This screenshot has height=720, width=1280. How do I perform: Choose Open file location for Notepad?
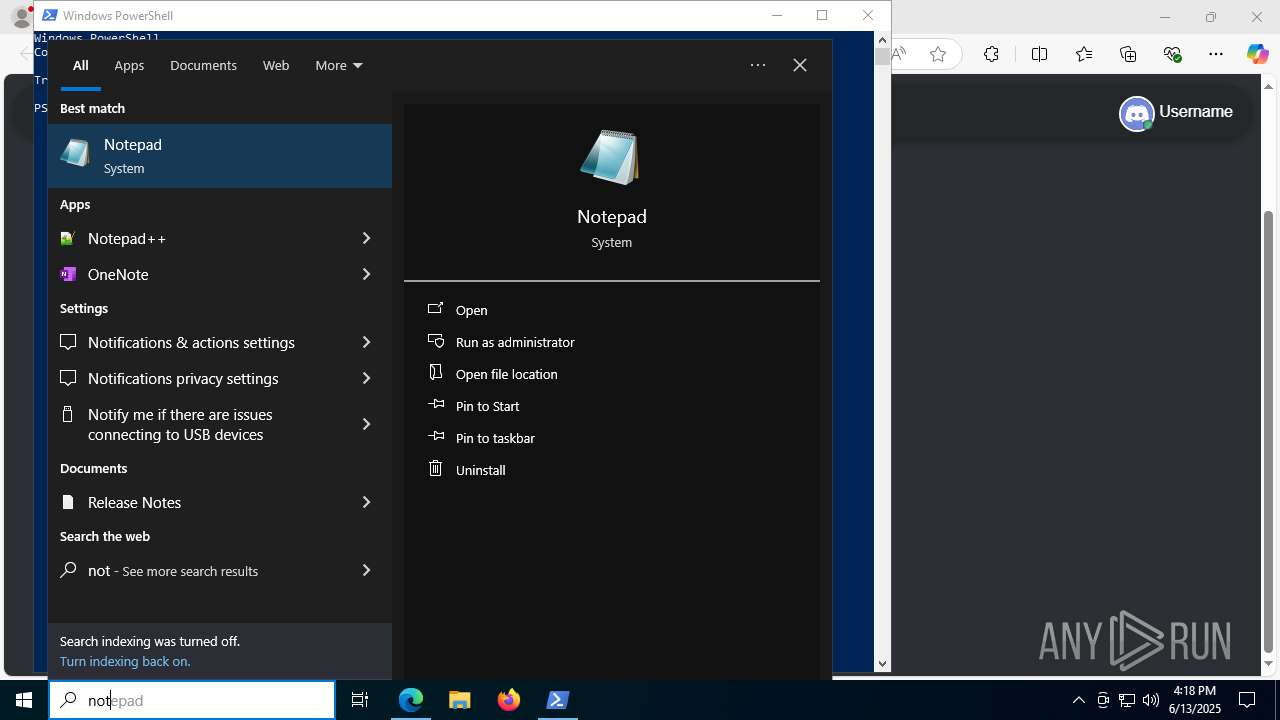[507, 374]
